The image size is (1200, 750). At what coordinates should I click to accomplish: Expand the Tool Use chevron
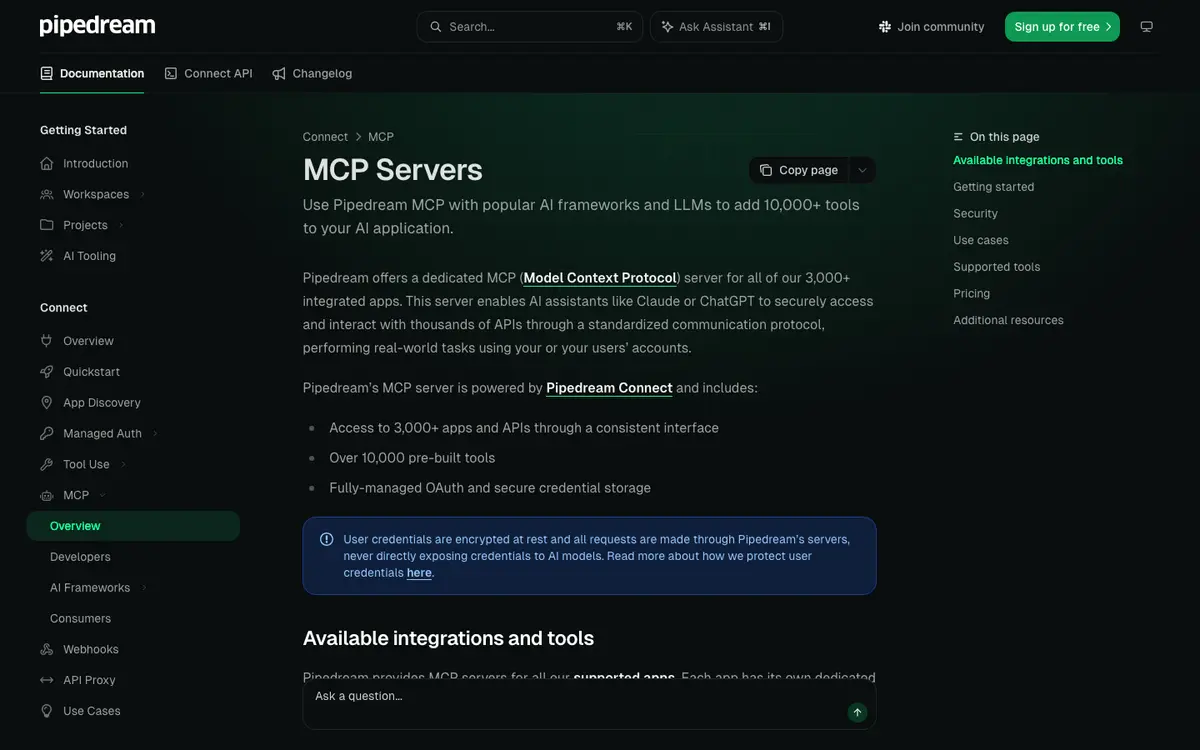click(122, 464)
